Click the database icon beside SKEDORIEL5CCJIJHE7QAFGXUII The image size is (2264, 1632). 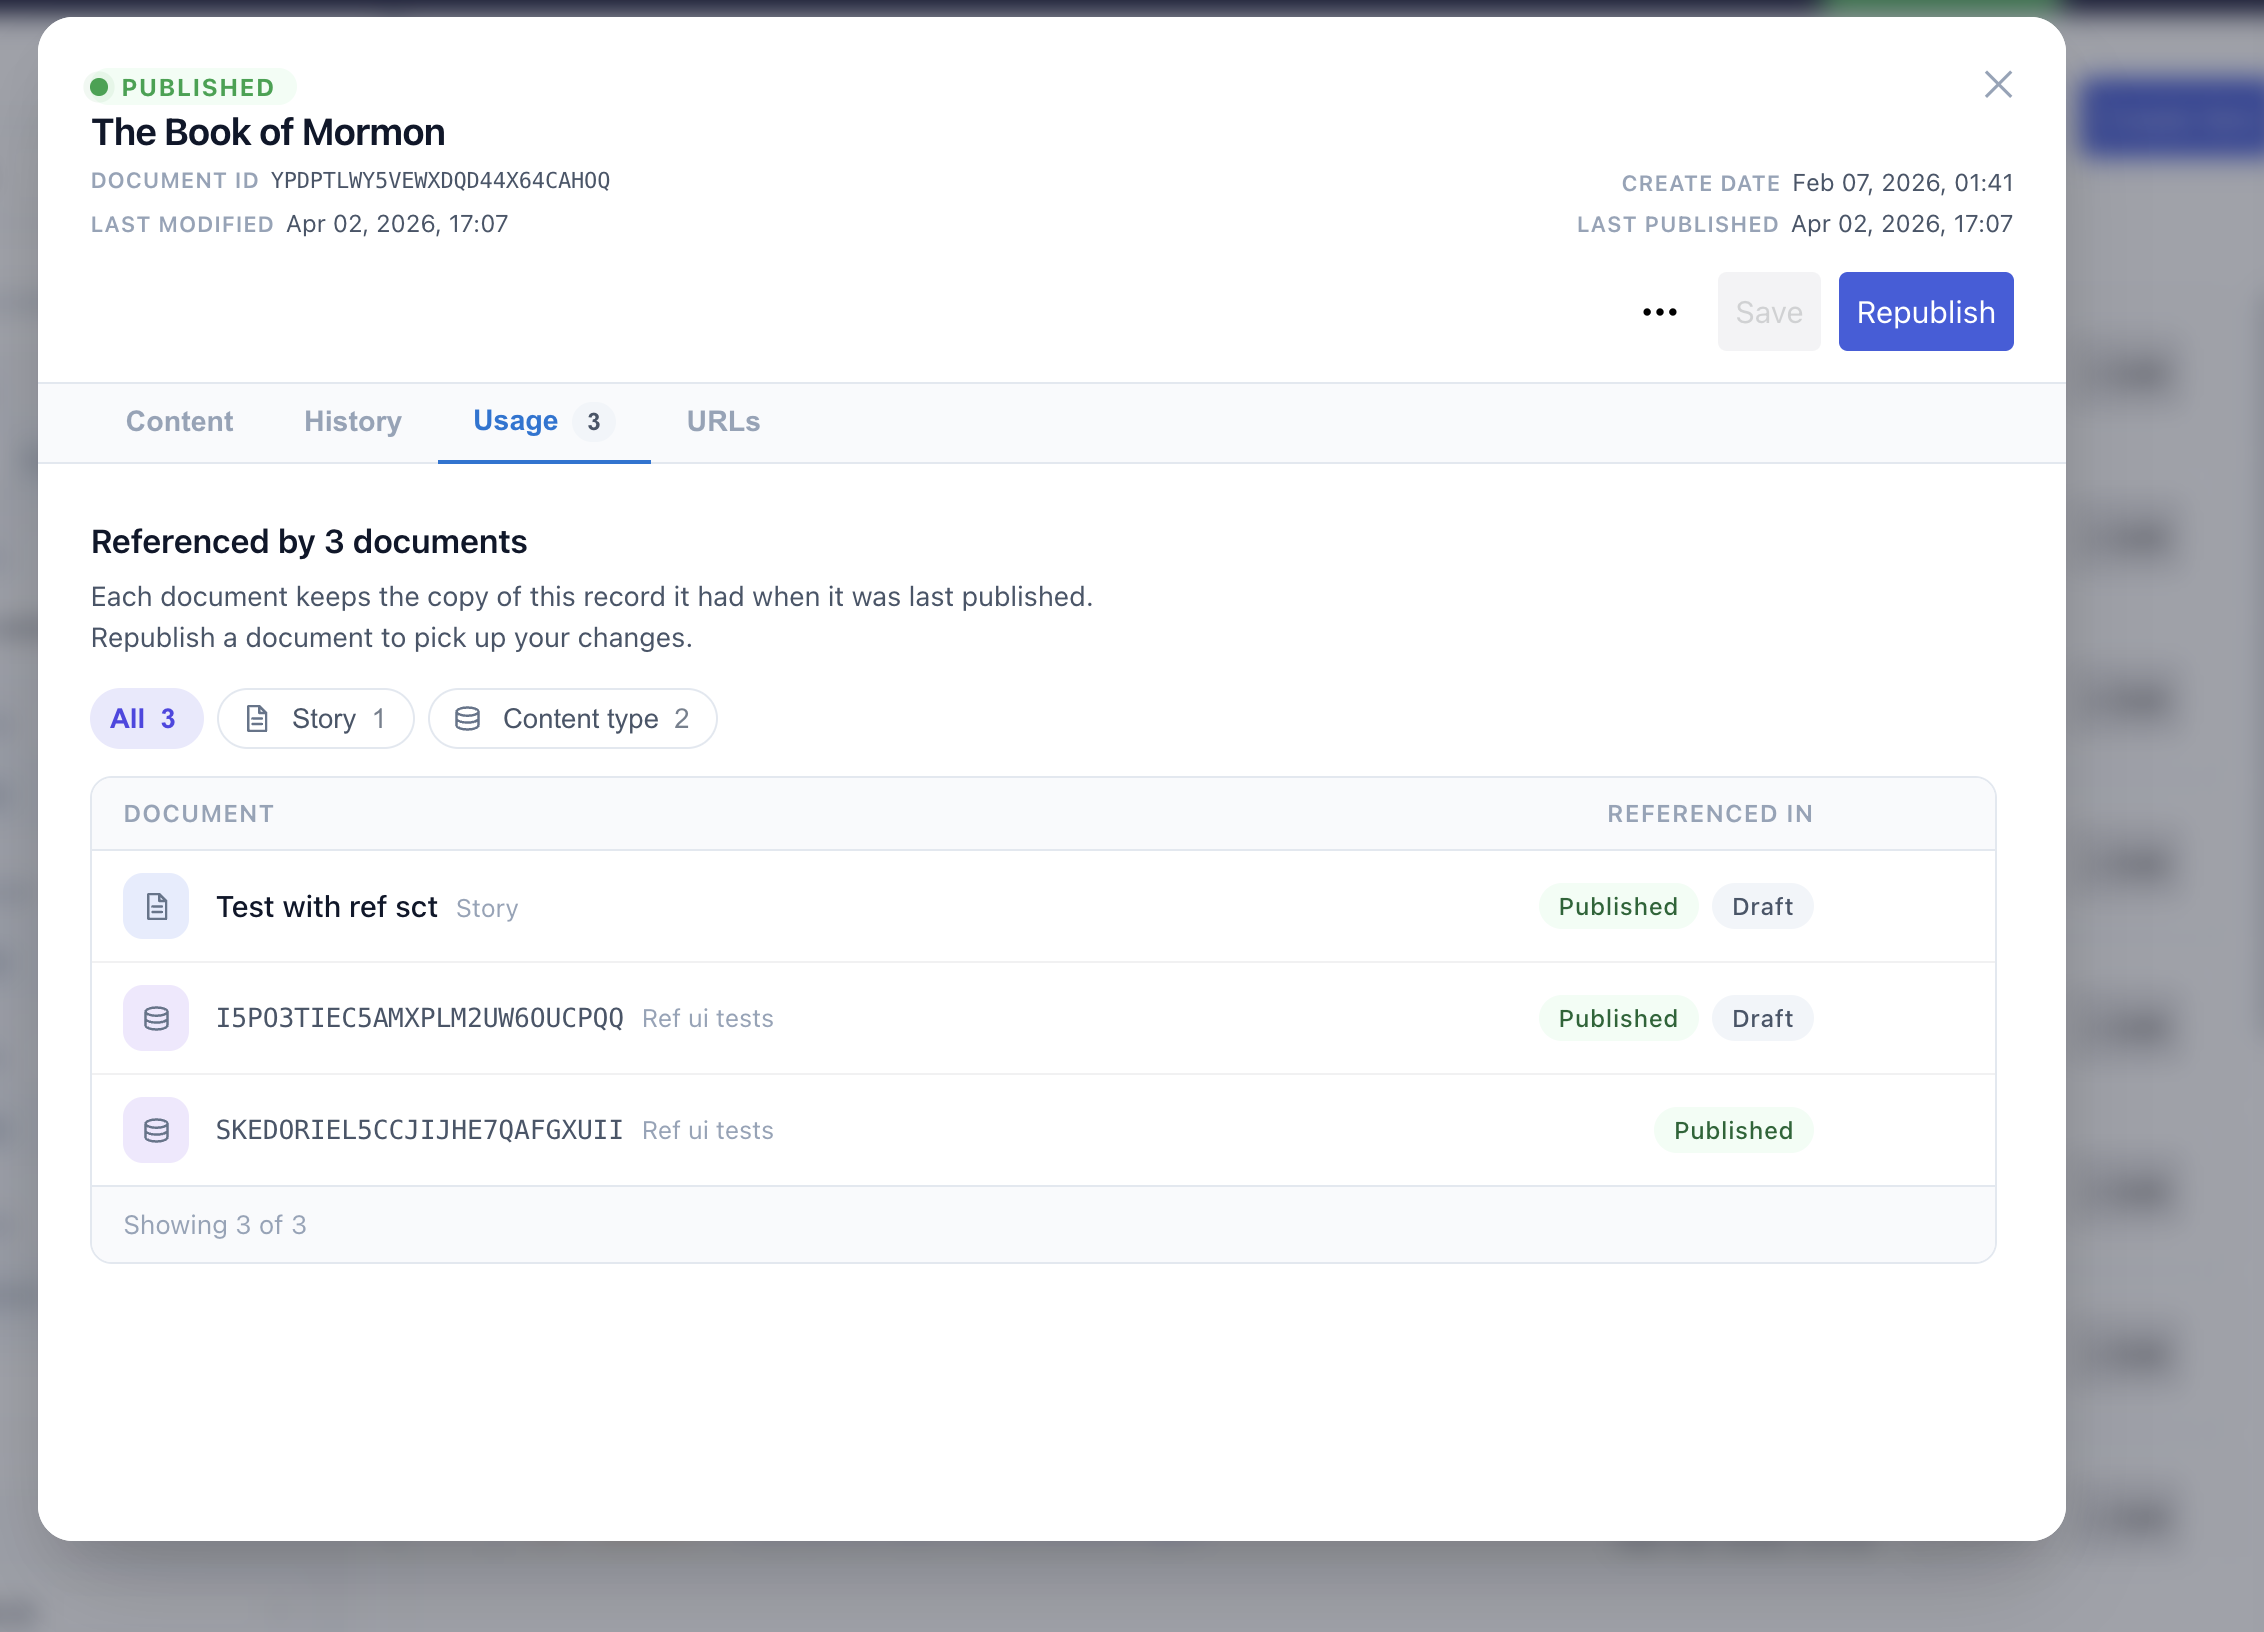click(x=156, y=1130)
